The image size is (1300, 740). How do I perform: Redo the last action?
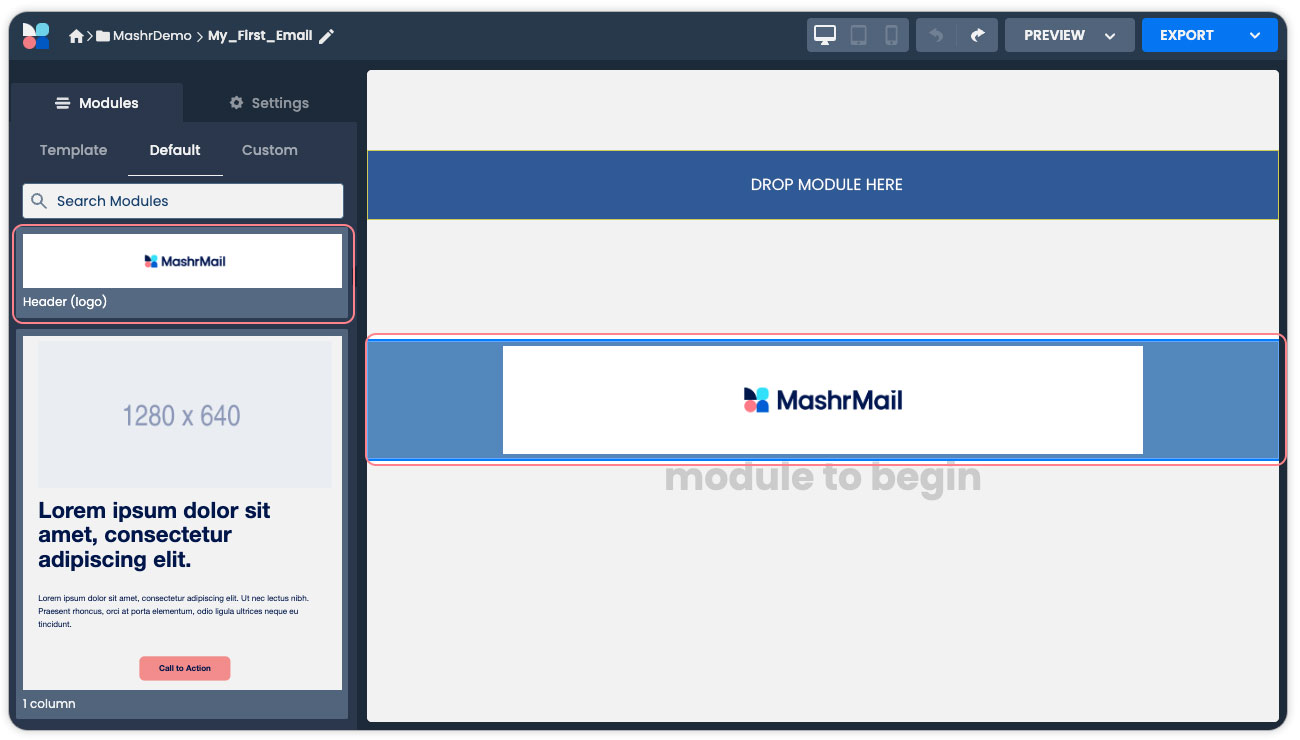point(977,35)
